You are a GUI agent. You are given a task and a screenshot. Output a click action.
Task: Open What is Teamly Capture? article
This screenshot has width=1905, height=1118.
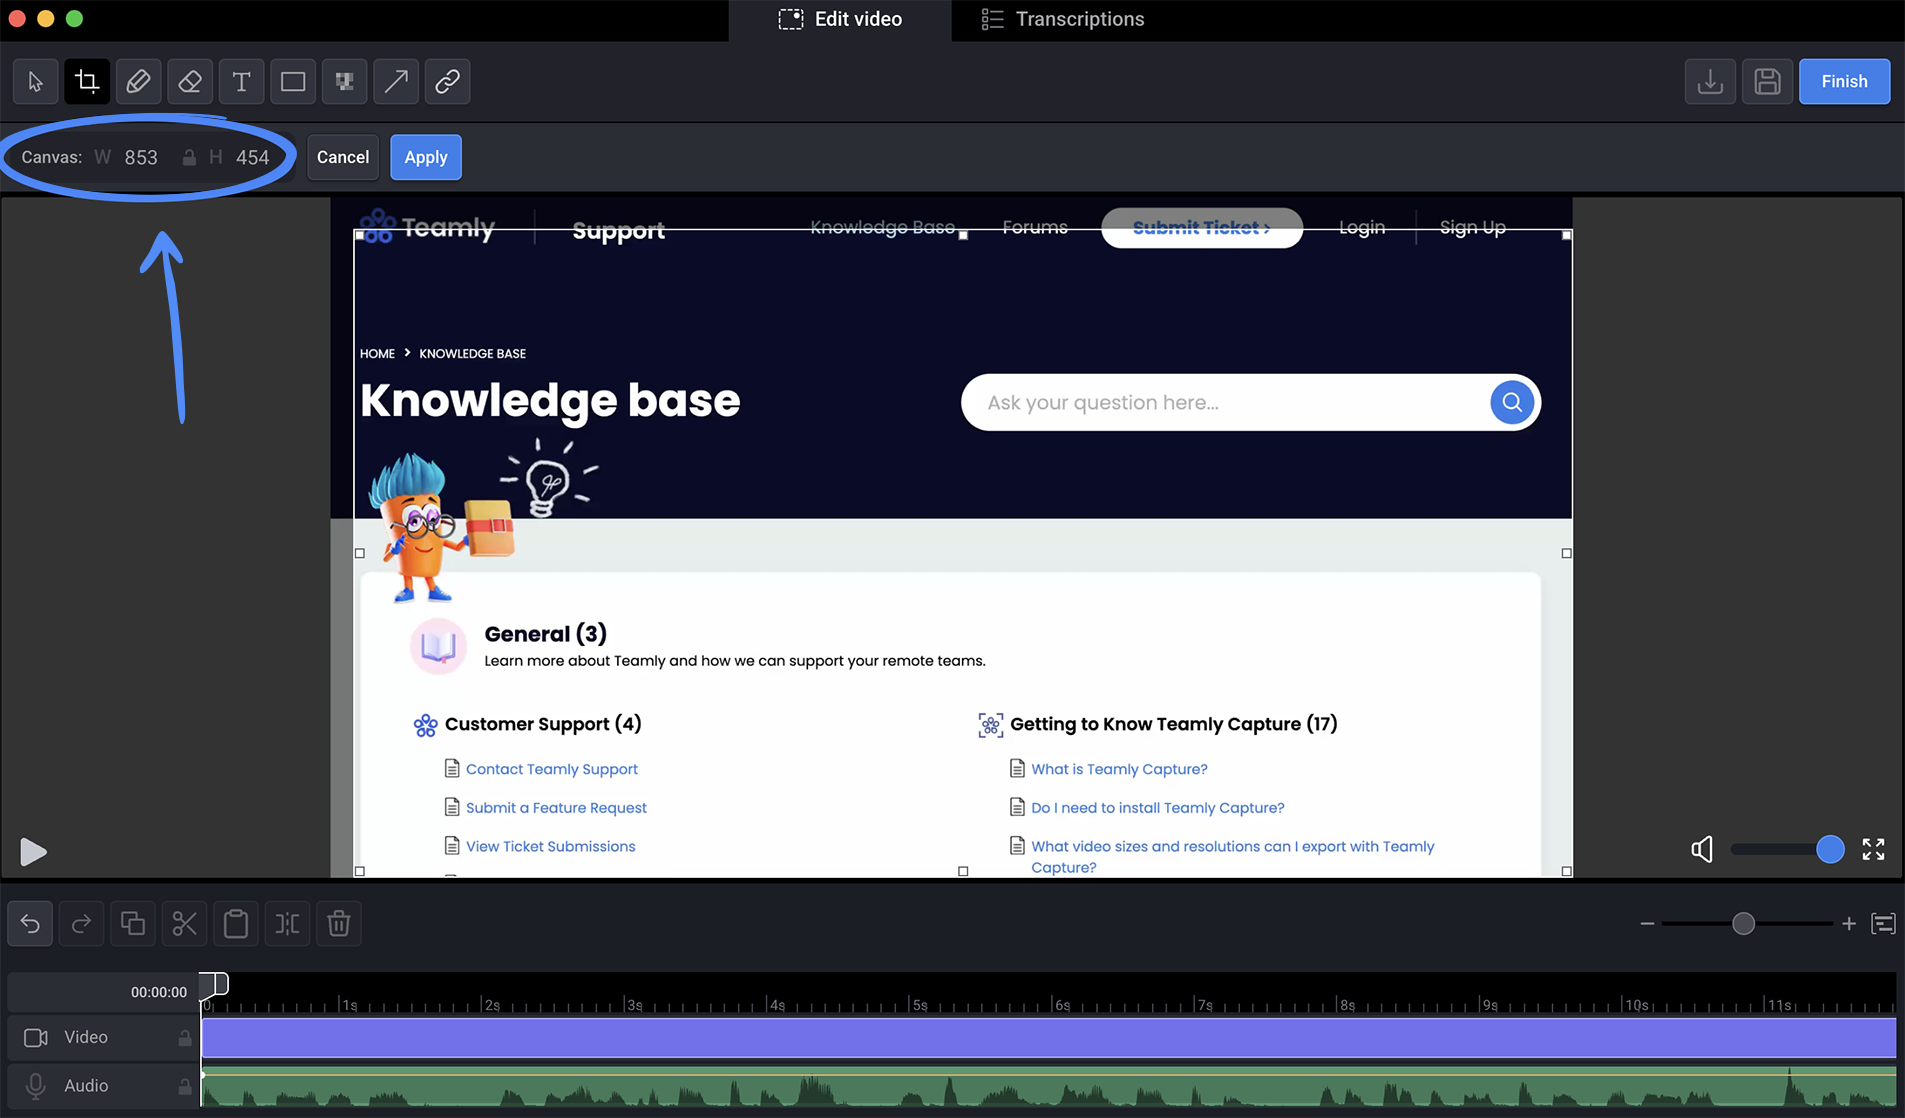[1119, 769]
